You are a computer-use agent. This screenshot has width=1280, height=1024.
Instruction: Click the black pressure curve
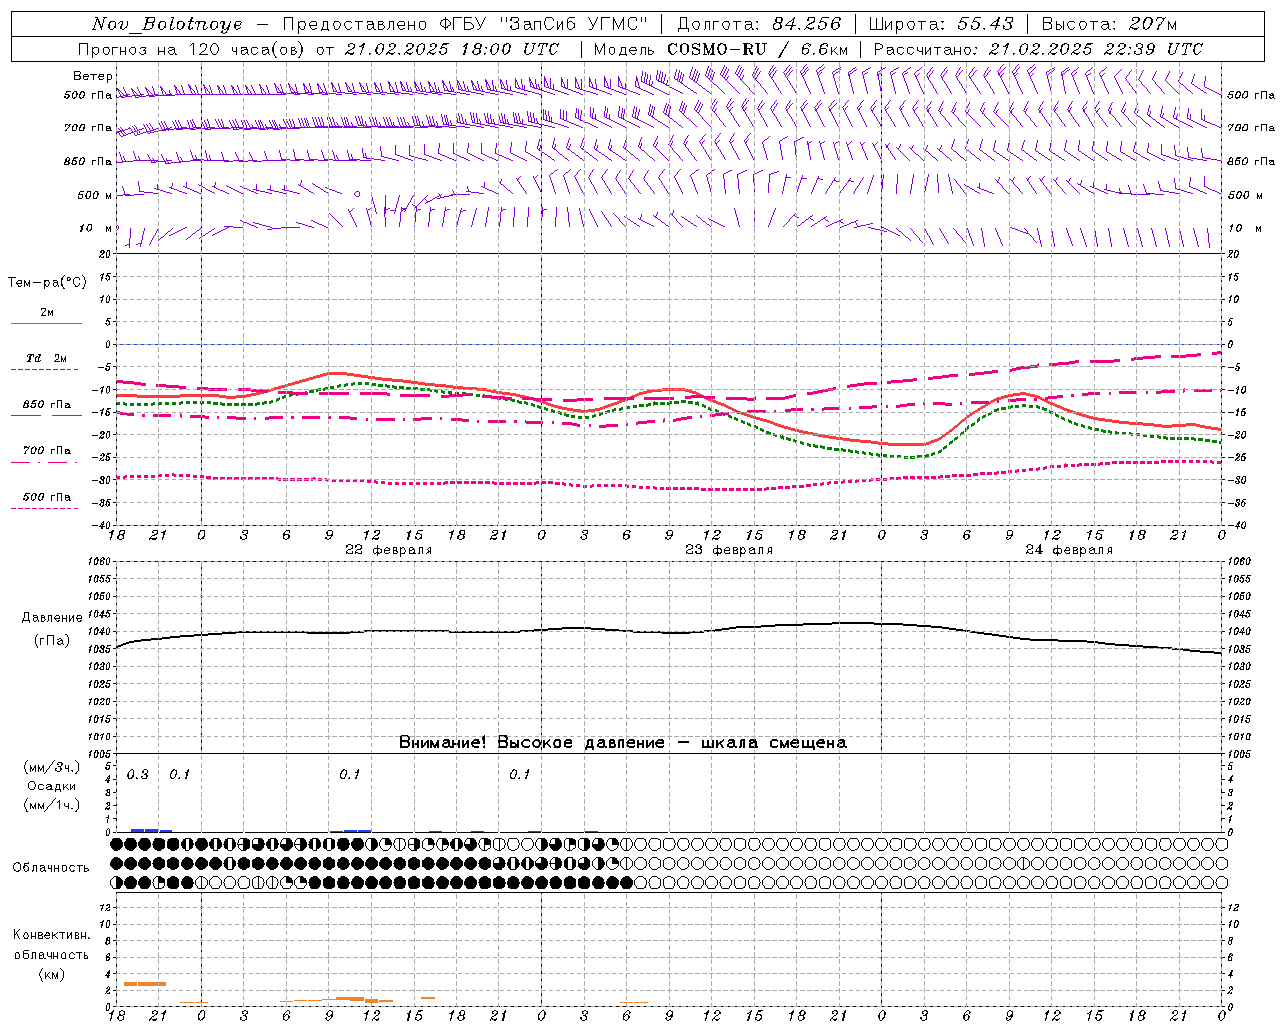pyautogui.click(x=670, y=632)
